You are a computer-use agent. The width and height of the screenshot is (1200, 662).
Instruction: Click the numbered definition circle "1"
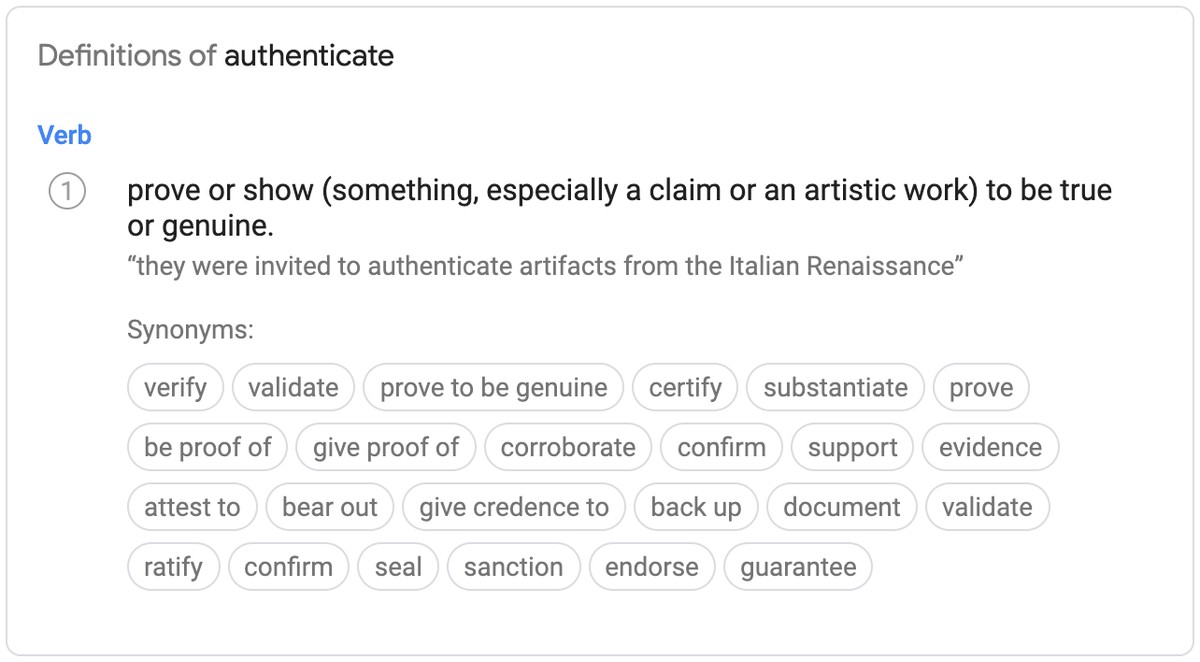coord(67,190)
